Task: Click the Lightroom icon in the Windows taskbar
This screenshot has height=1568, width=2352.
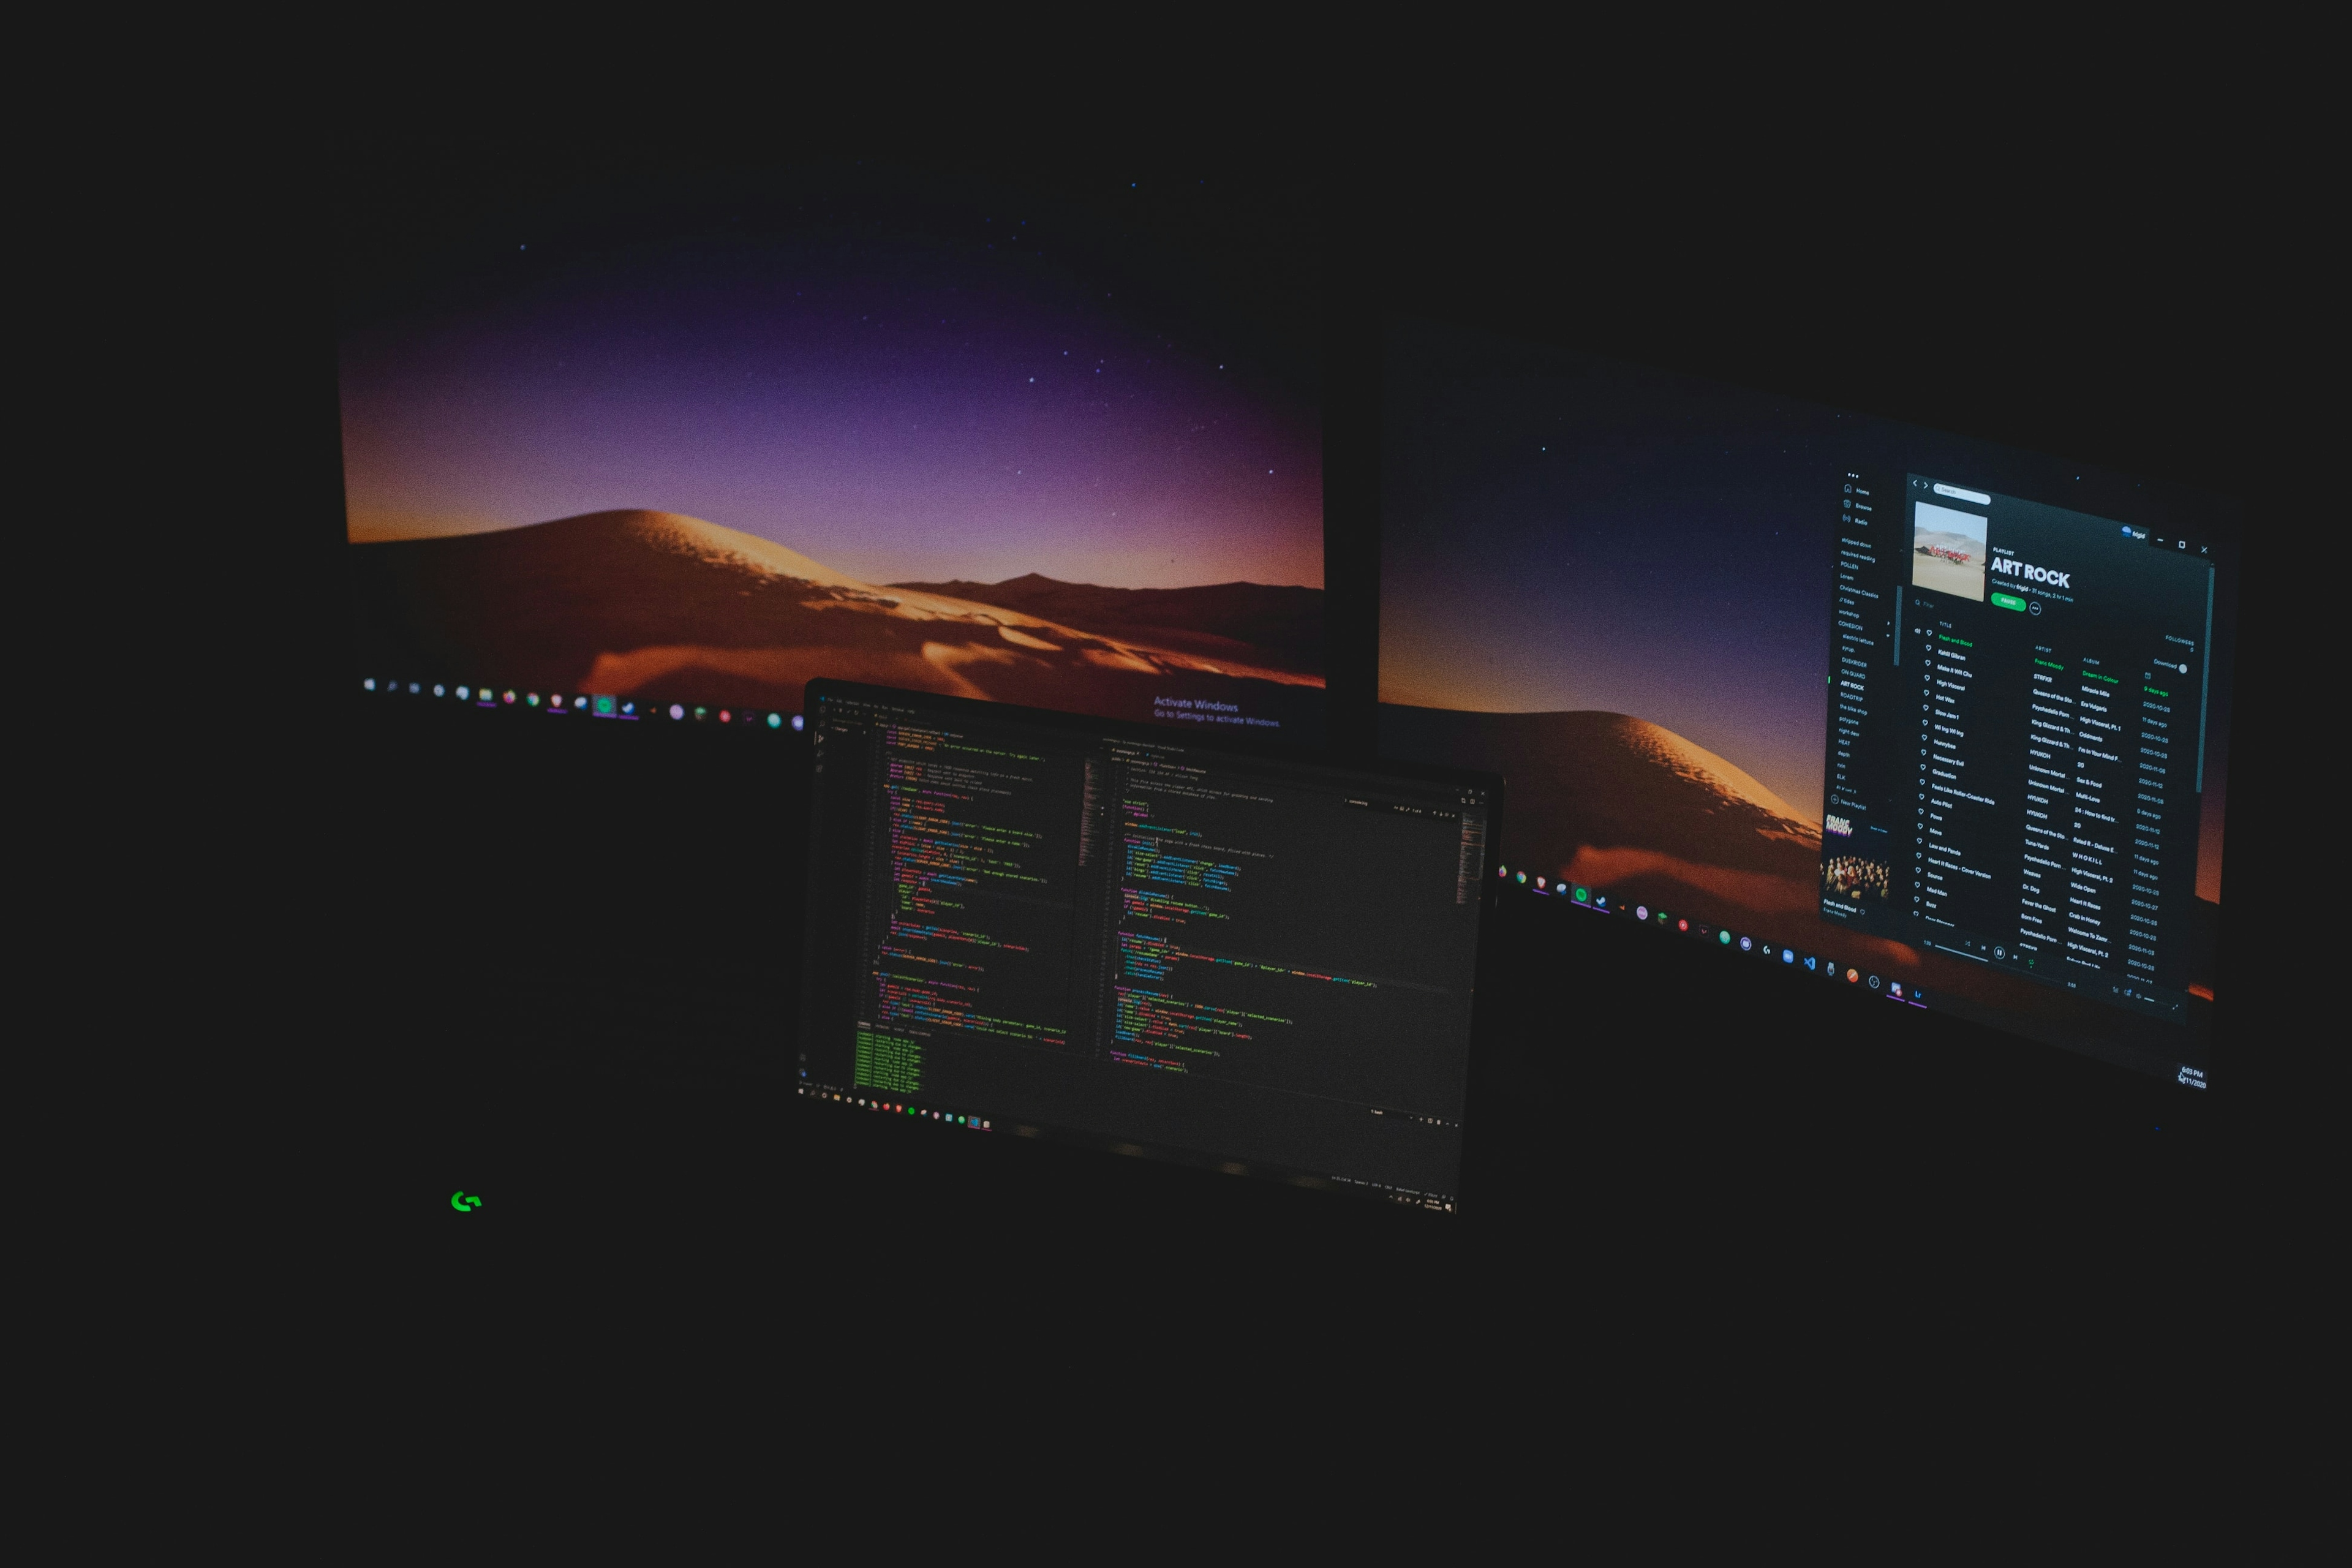Action: [1917, 994]
